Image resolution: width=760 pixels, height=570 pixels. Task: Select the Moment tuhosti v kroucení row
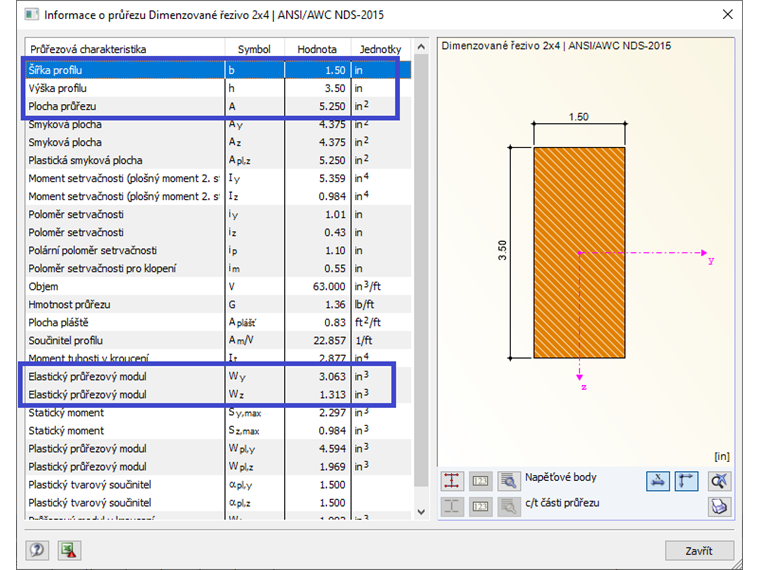click(x=218, y=358)
